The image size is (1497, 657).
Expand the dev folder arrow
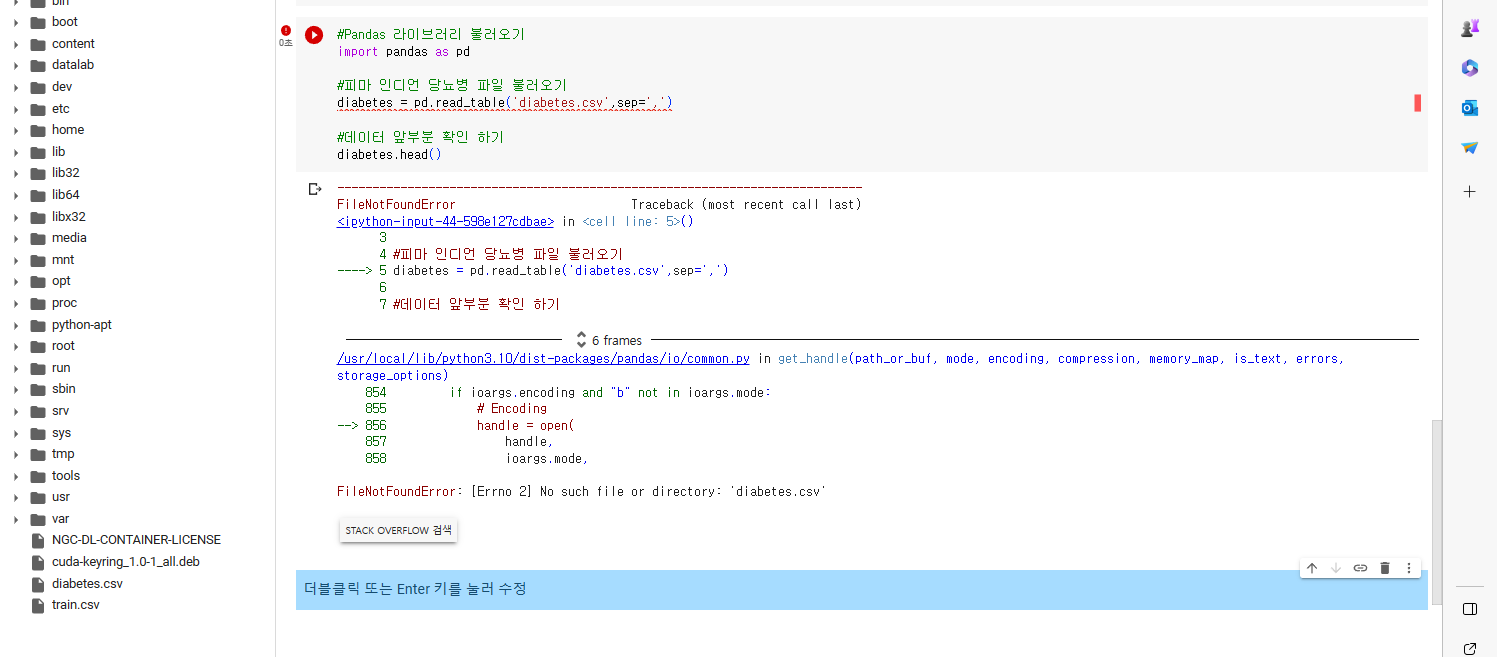16,87
